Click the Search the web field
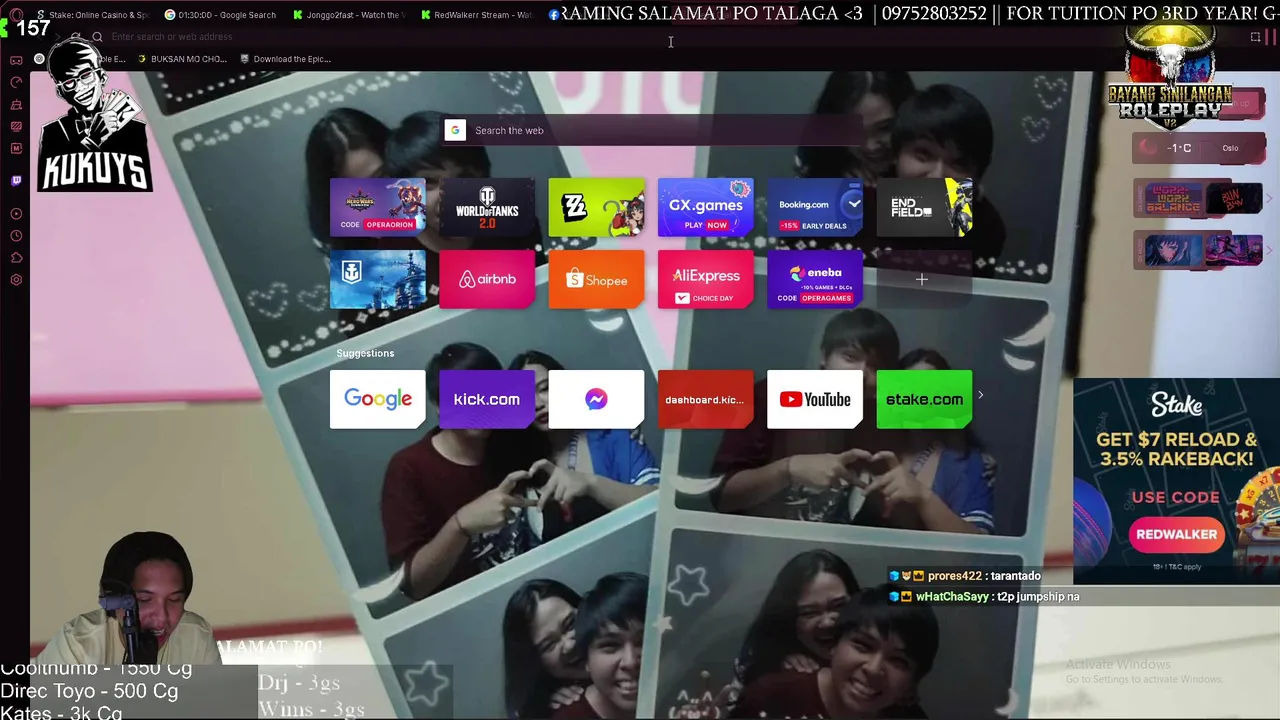Viewport: 1280px width, 720px height. (654, 130)
